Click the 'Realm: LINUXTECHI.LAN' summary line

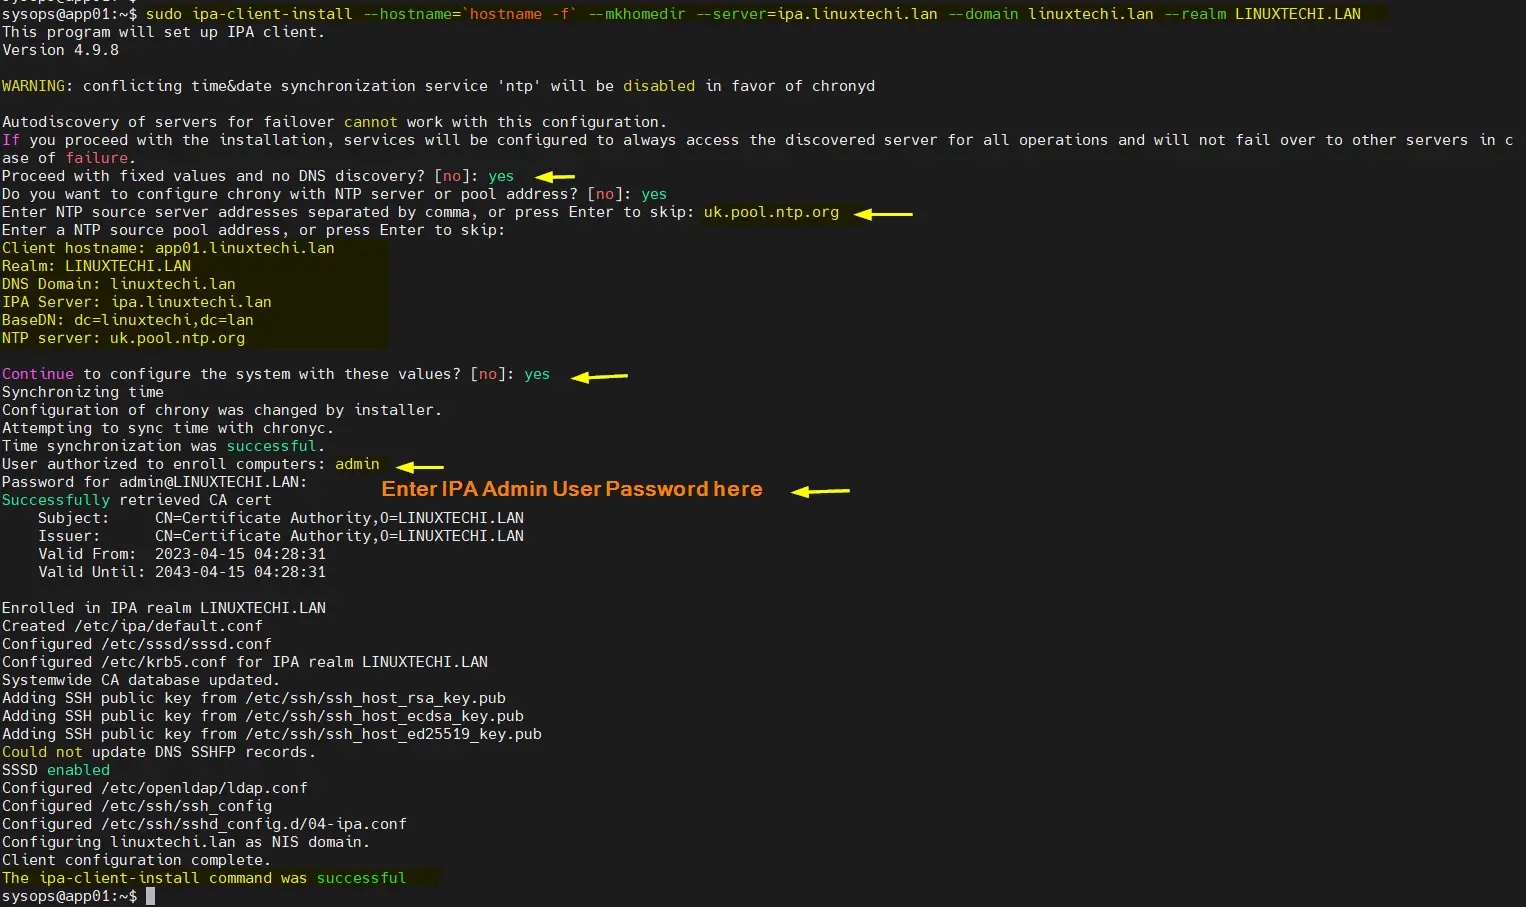tap(96, 266)
